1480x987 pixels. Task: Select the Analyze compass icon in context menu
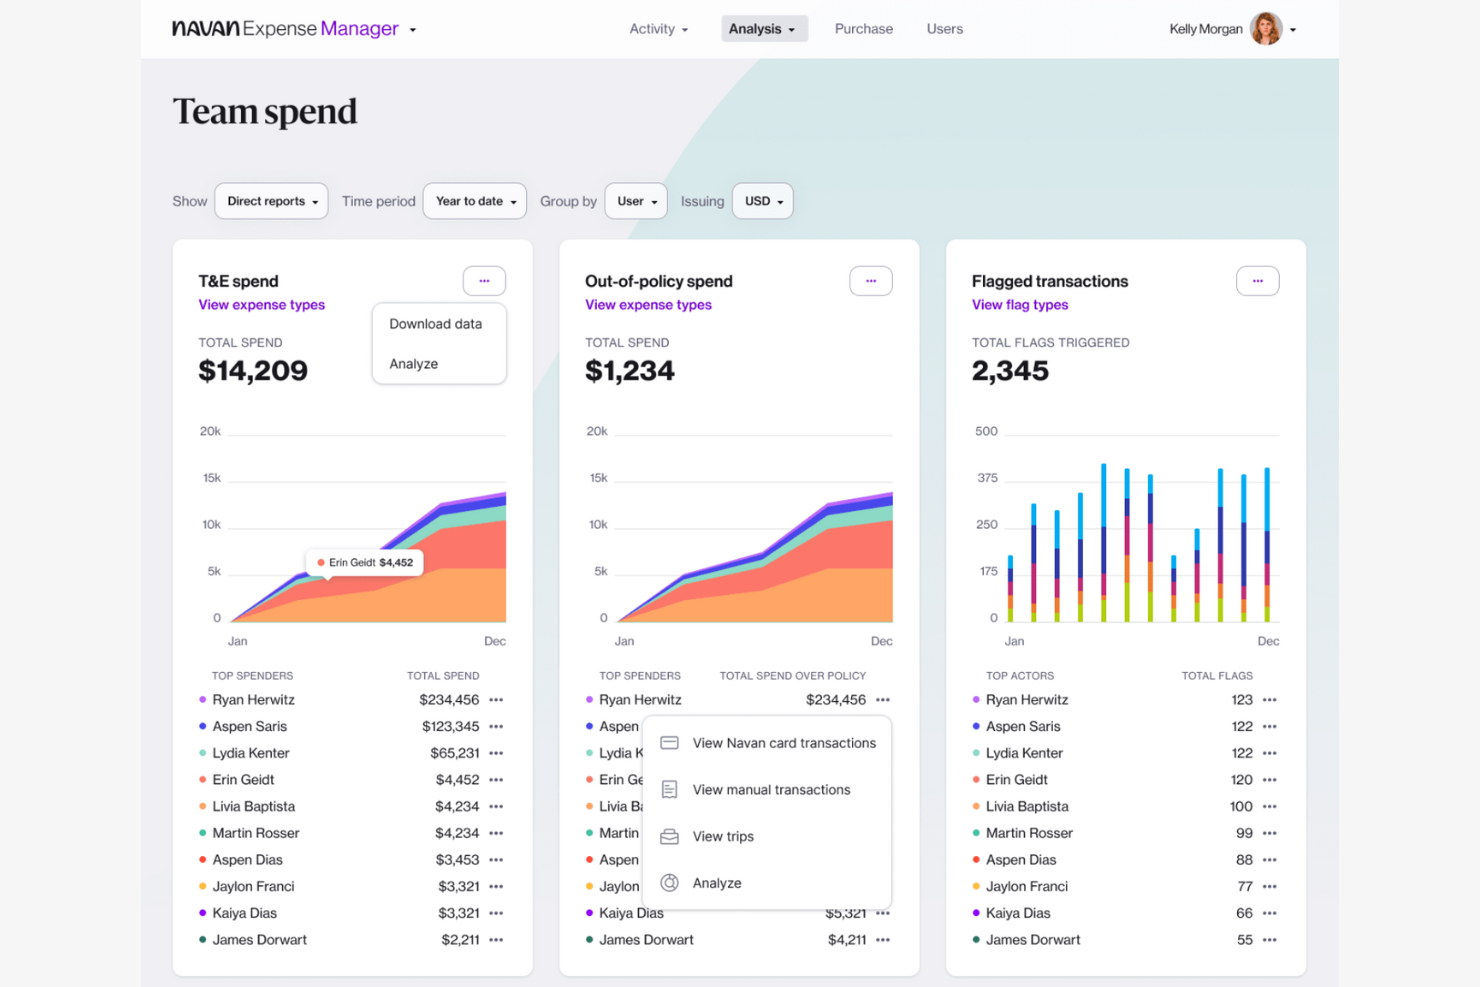coord(670,882)
